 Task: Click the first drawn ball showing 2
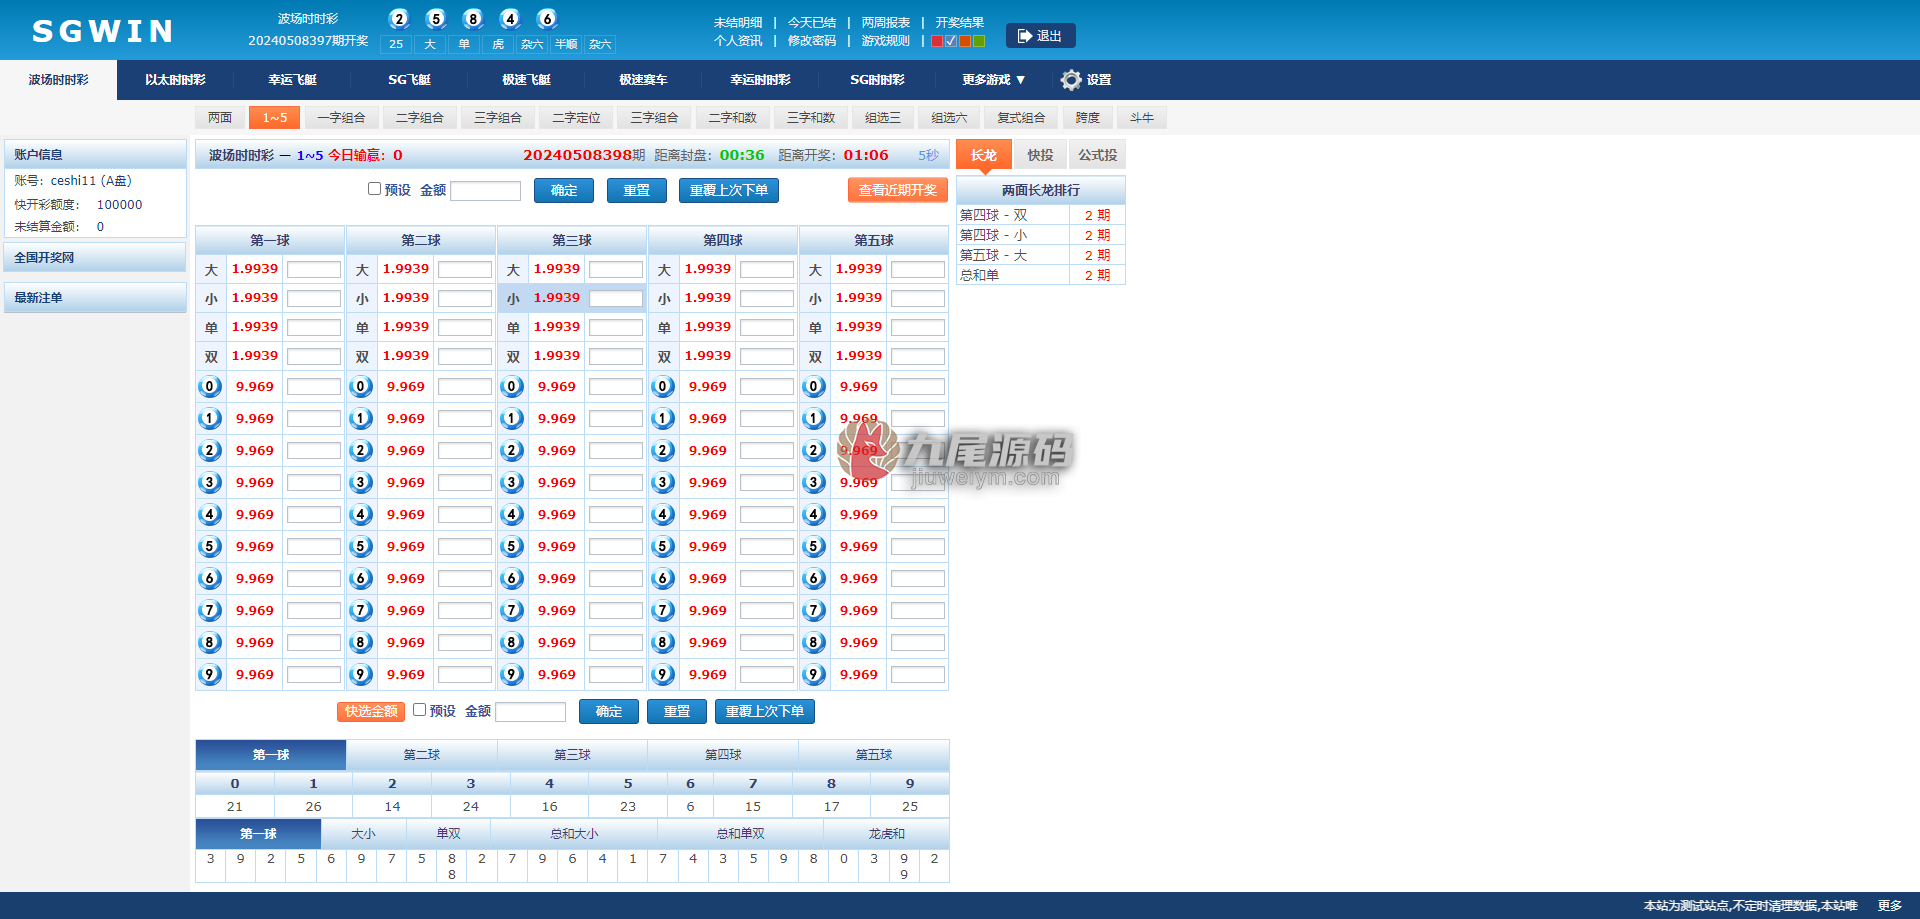coord(399,19)
